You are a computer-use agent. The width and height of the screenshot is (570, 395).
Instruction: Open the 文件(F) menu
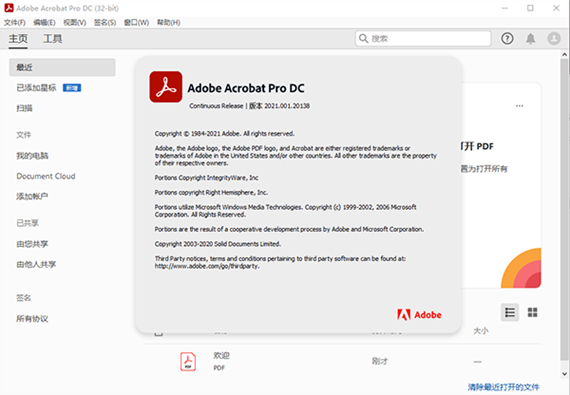[x=15, y=23]
